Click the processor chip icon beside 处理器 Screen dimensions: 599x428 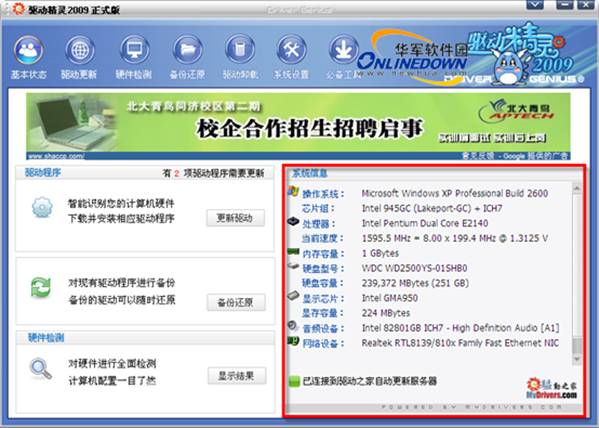tap(293, 221)
